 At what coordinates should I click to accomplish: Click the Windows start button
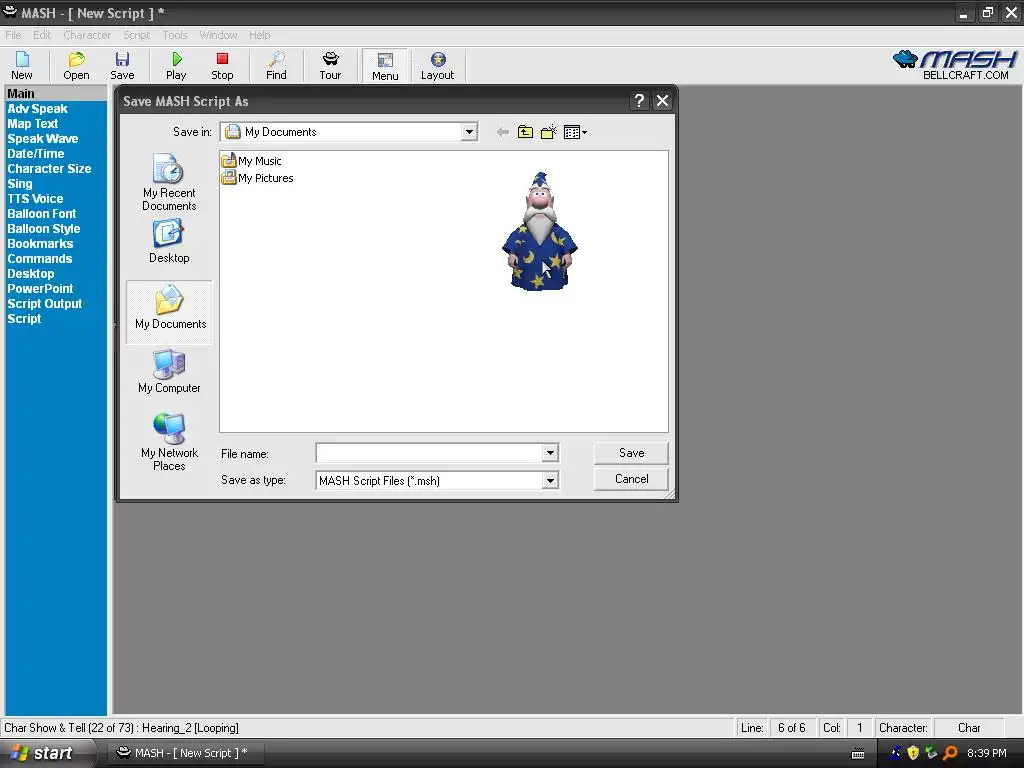click(x=47, y=753)
